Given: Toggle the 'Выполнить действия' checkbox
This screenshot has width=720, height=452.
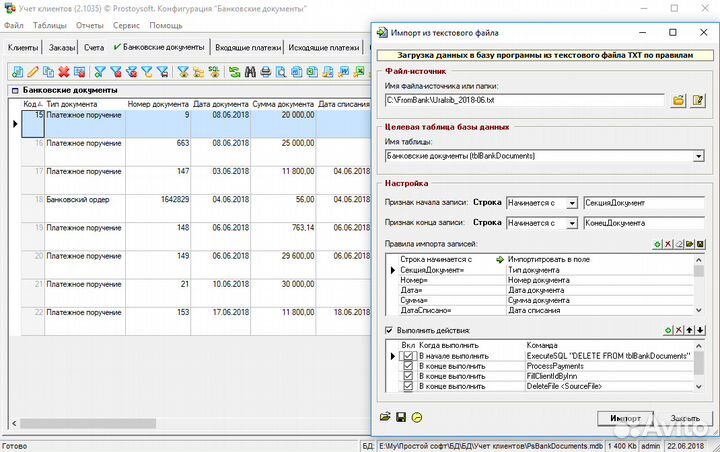Looking at the screenshot, I should click(x=390, y=330).
